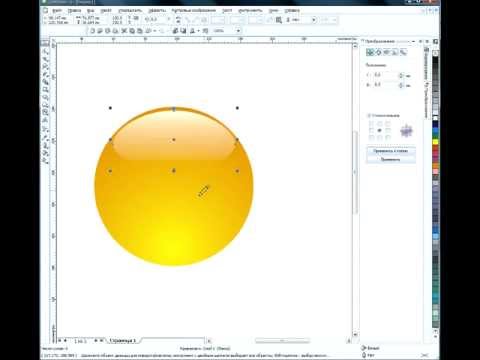Click the Import toolbar icon
Viewport: 480px width, 360px height.
point(175,31)
